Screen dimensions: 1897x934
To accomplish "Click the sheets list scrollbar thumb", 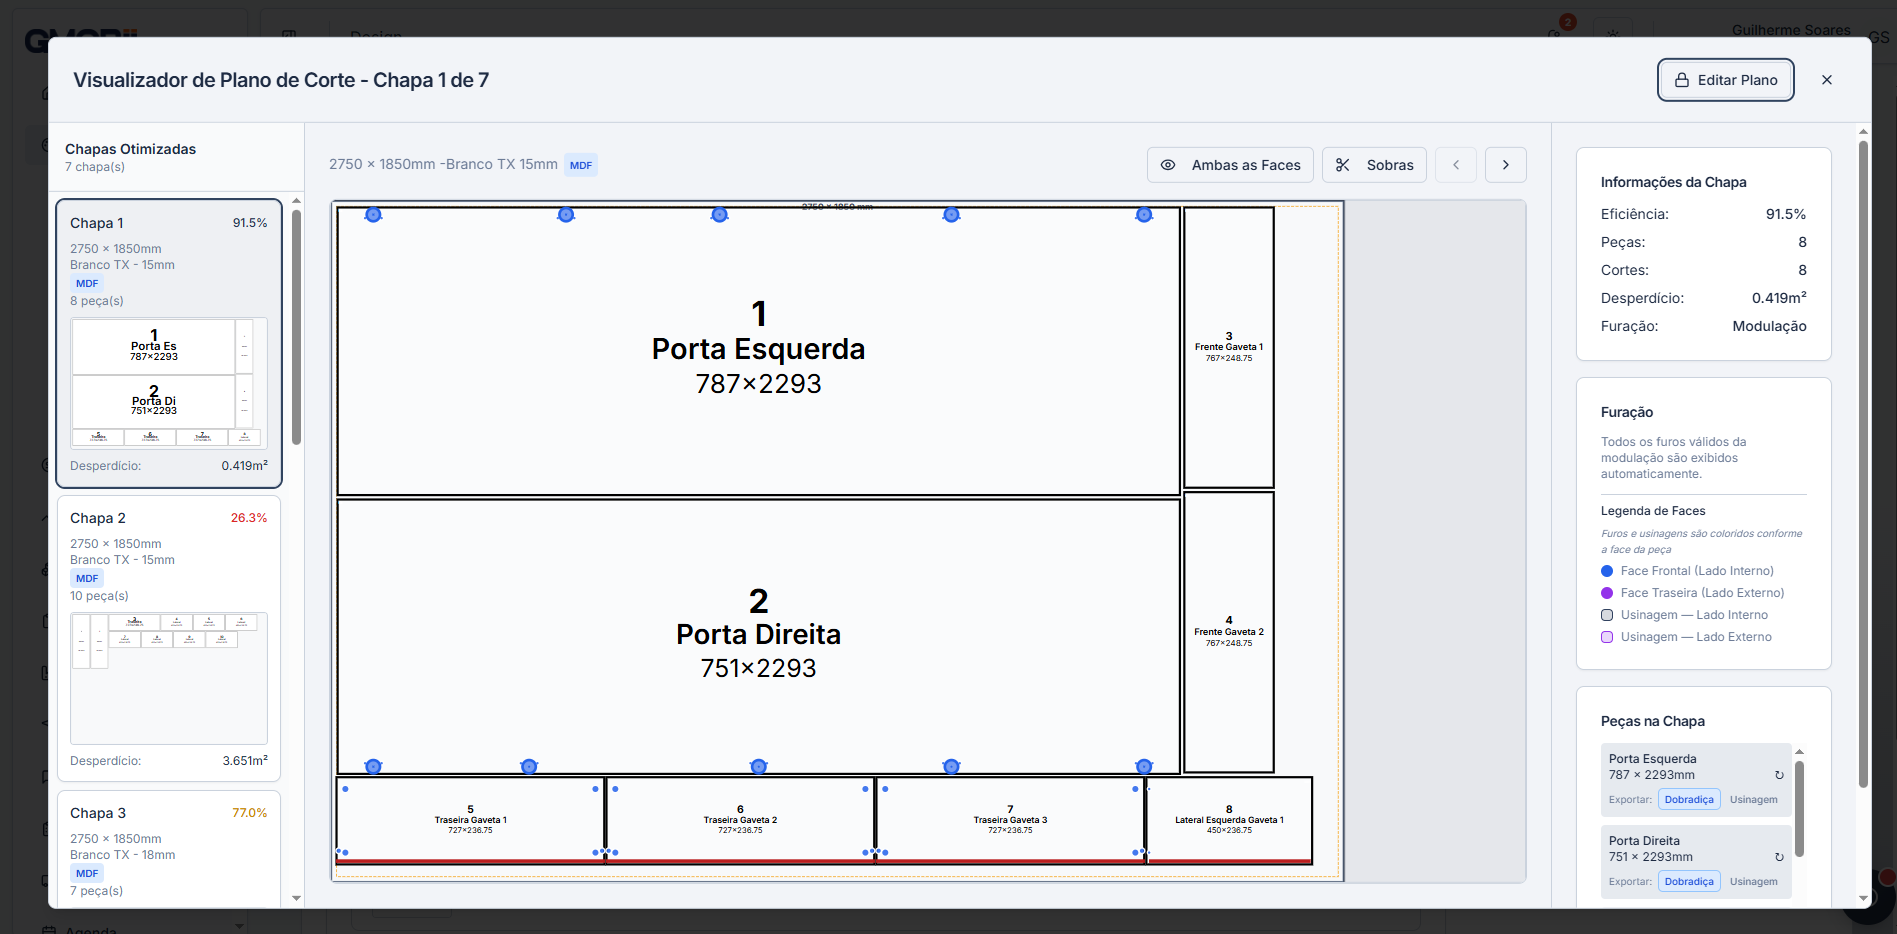I will point(296,326).
